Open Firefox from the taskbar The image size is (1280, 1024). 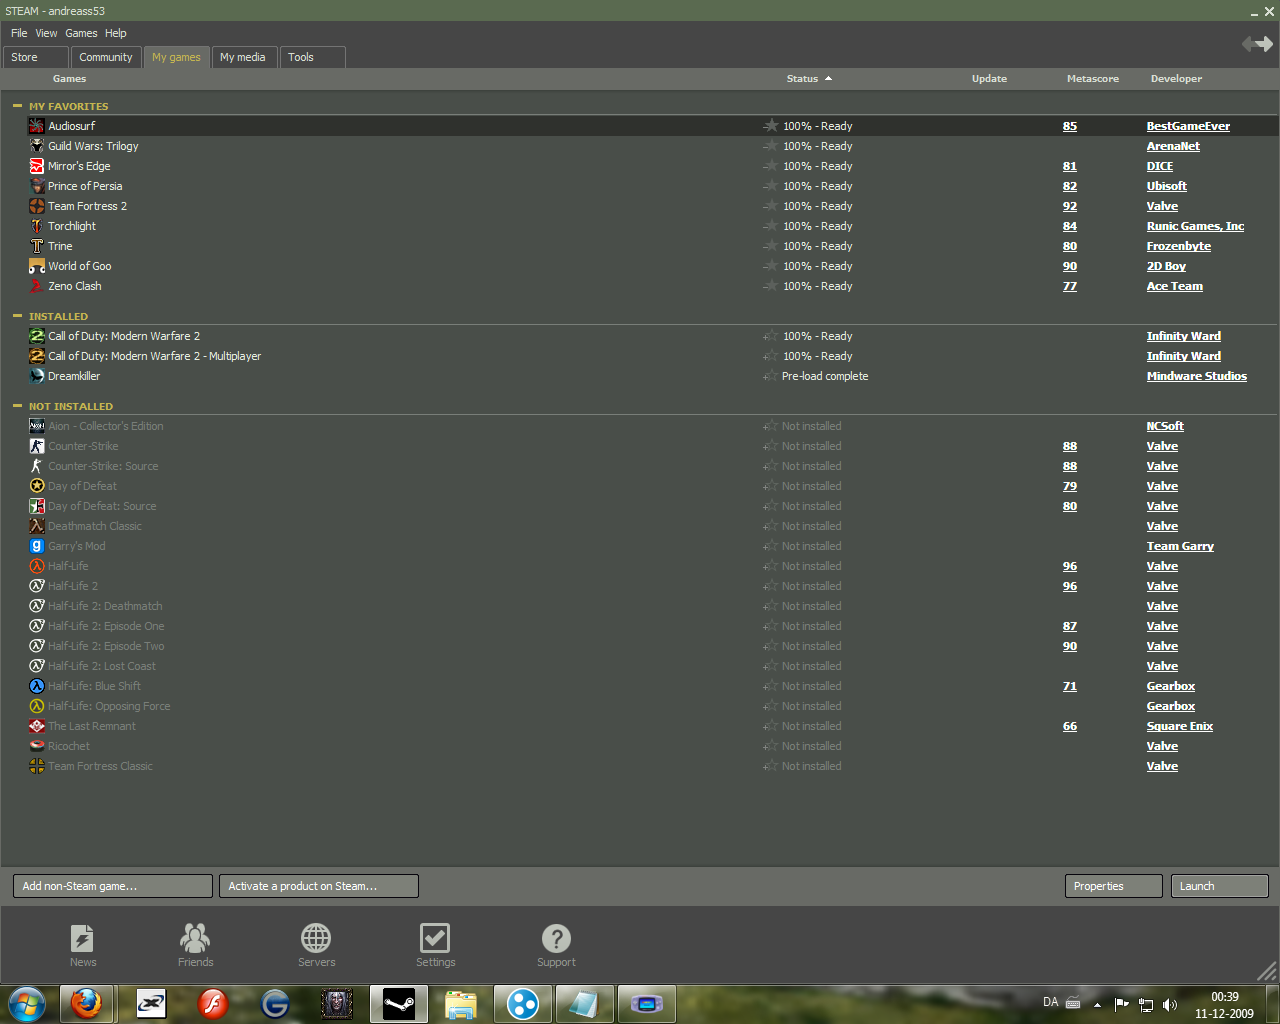tap(87, 1003)
